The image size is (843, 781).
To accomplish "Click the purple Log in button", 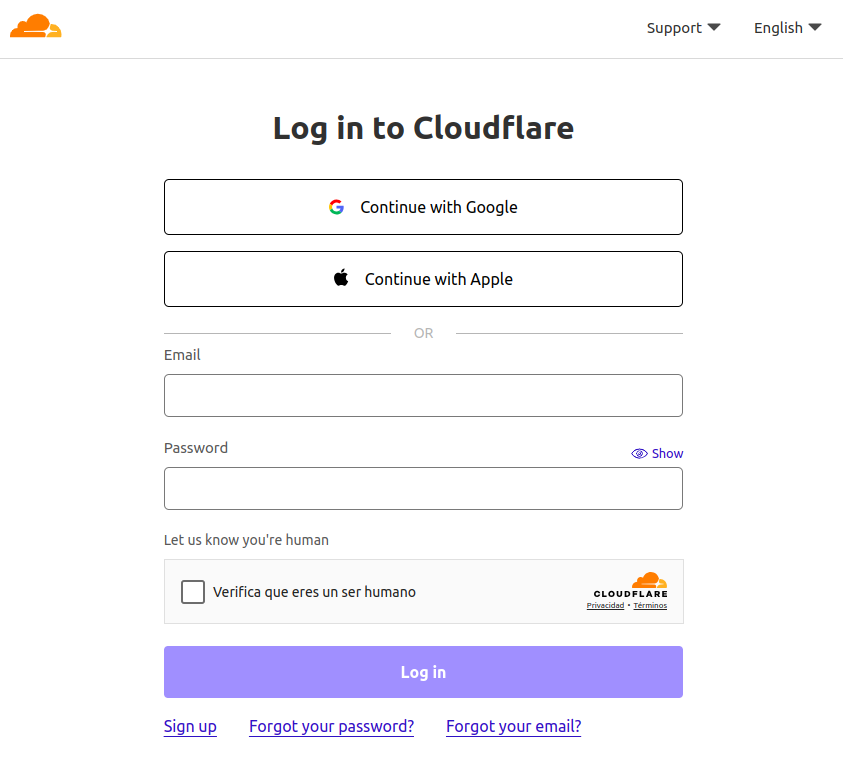I will coord(423,672).
